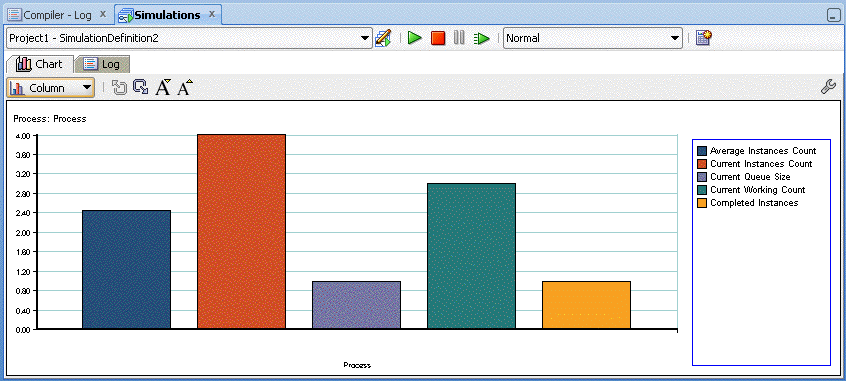The image size is (846, 381).
Task: Switch to the Log tab
Action: click(x=102, y=64)
